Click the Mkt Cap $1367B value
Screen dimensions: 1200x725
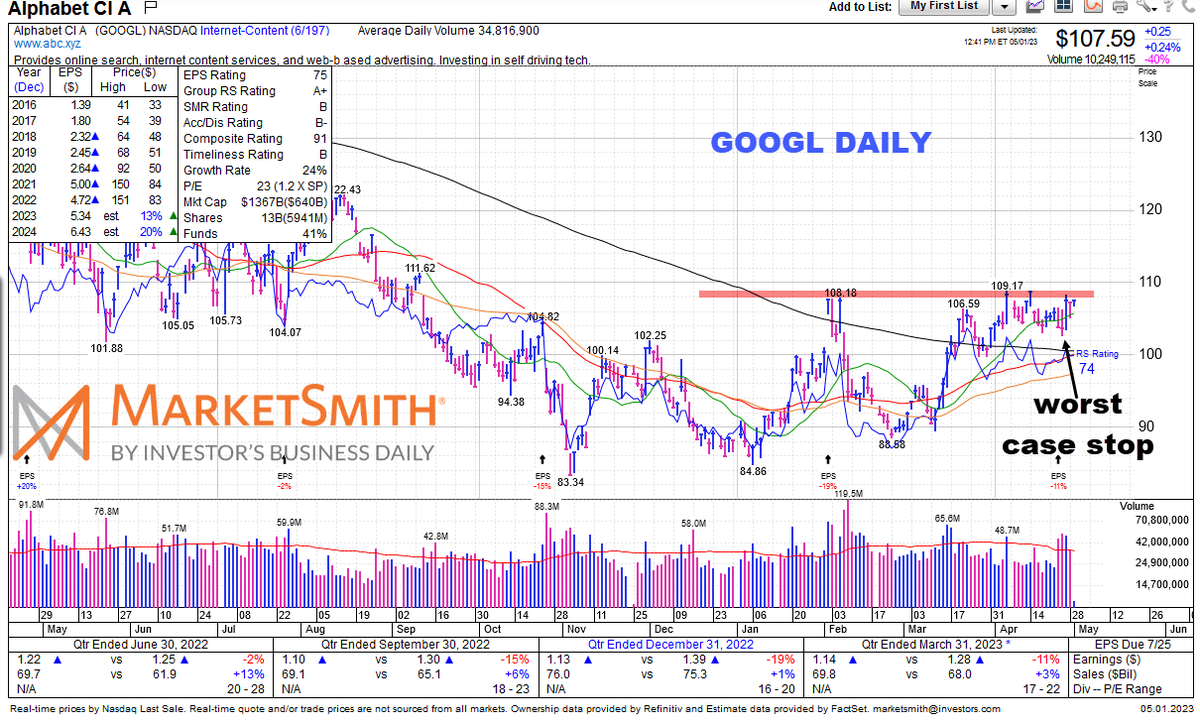point(282,202)
